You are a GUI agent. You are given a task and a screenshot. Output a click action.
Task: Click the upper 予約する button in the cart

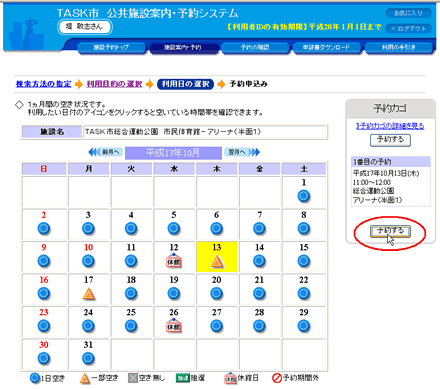tap(390, 140)
